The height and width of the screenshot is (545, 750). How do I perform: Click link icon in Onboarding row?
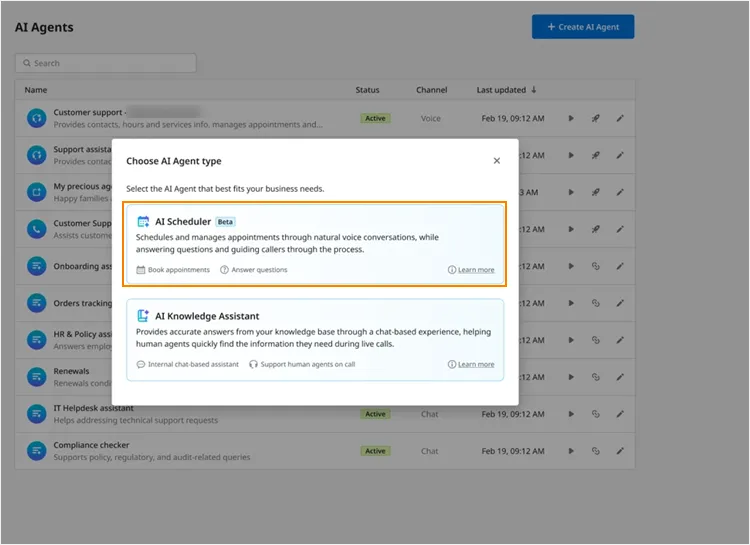(x=596, y=266)
